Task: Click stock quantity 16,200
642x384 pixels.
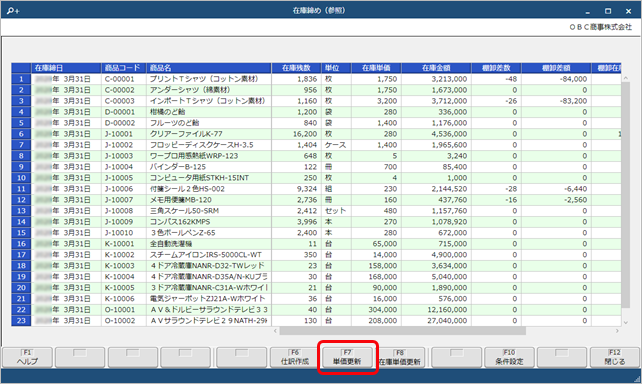Action: coord(305,134)
